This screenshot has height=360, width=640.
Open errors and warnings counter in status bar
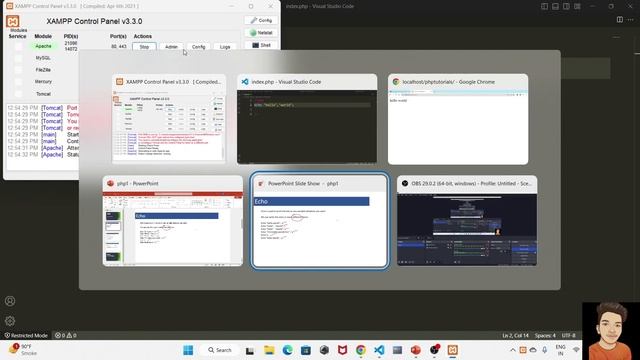click(x=66, y=336)
